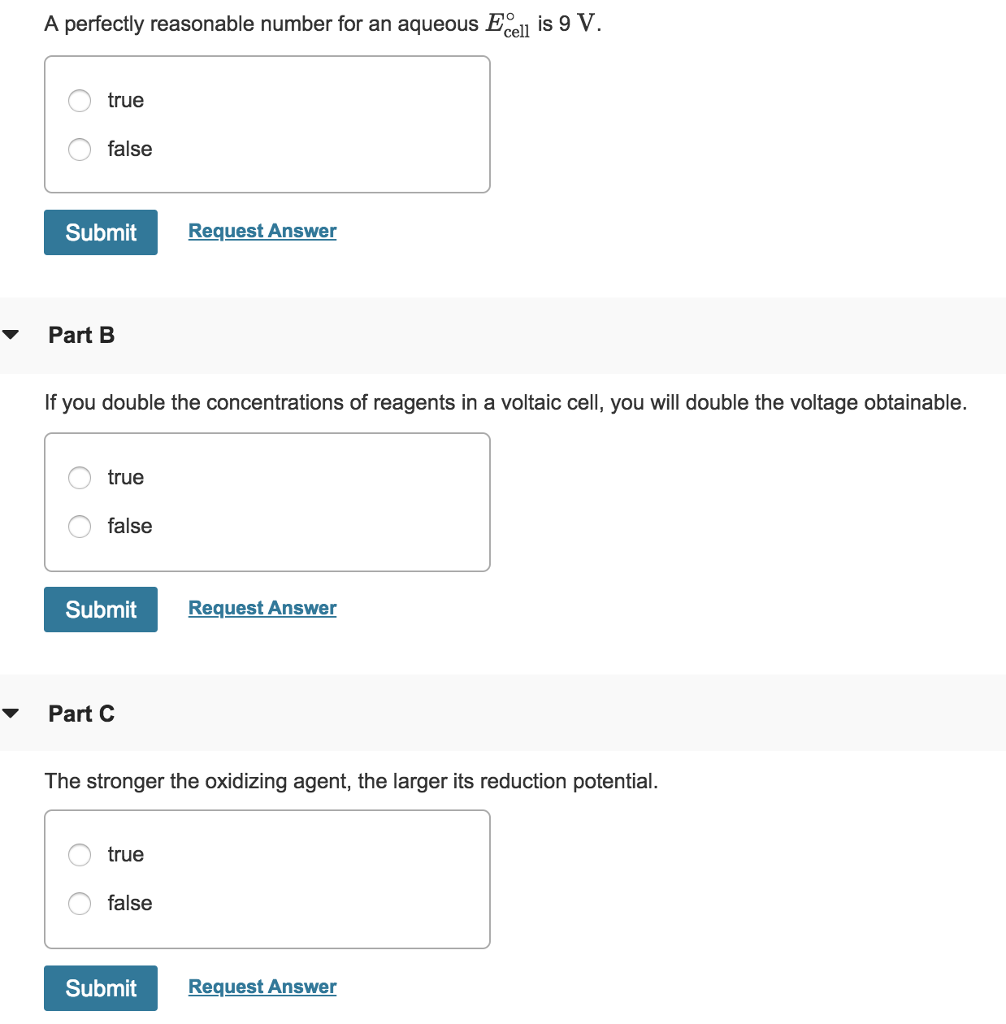Submit the Part C answer
This screenshot has height=1024, width=1006.
point(100,988)
